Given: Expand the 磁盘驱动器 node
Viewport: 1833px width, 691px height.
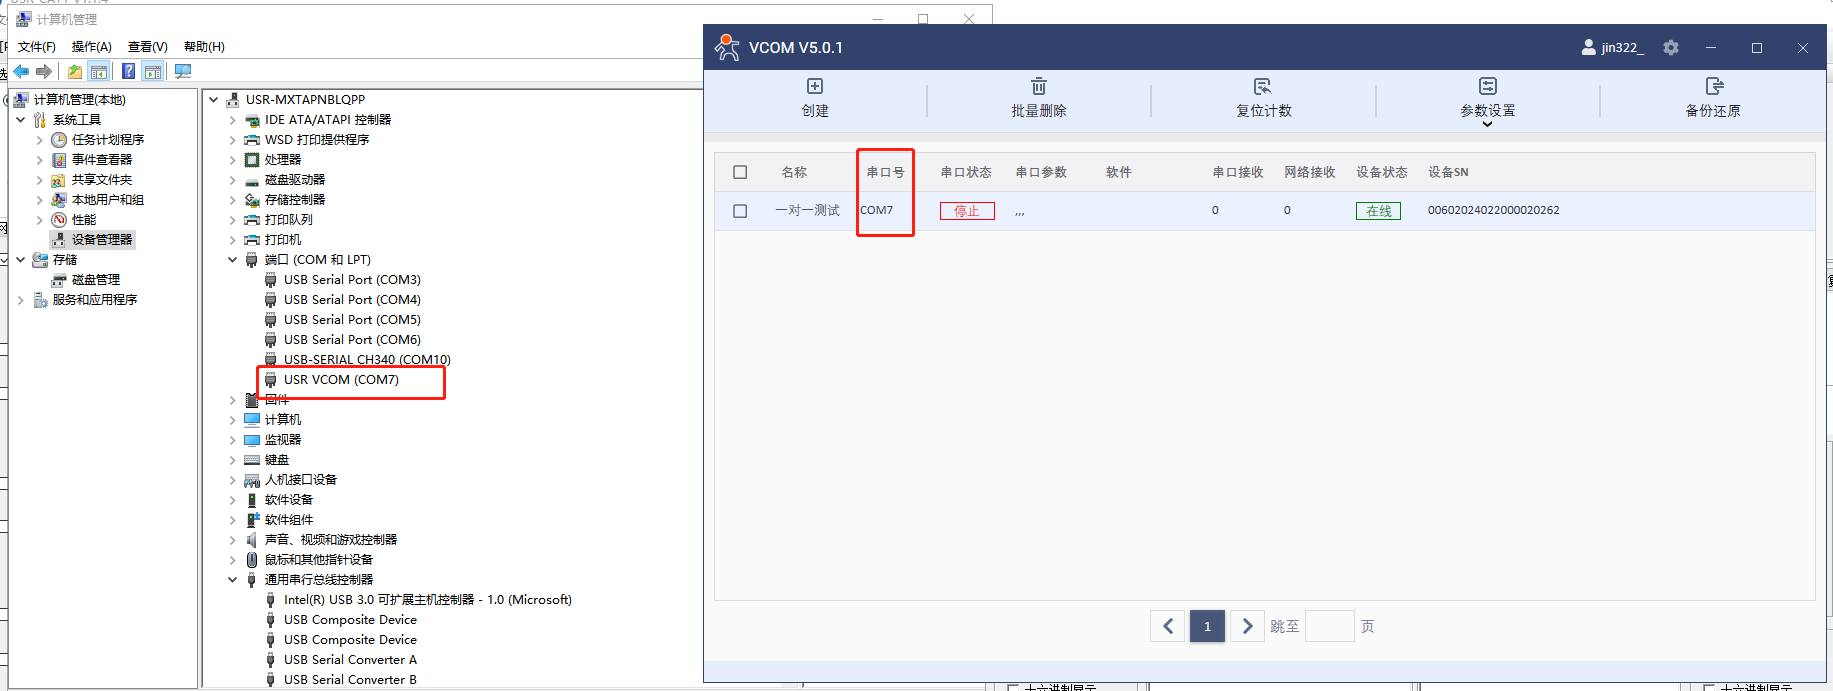Looking at the screenshot, I should pos(233,179).
